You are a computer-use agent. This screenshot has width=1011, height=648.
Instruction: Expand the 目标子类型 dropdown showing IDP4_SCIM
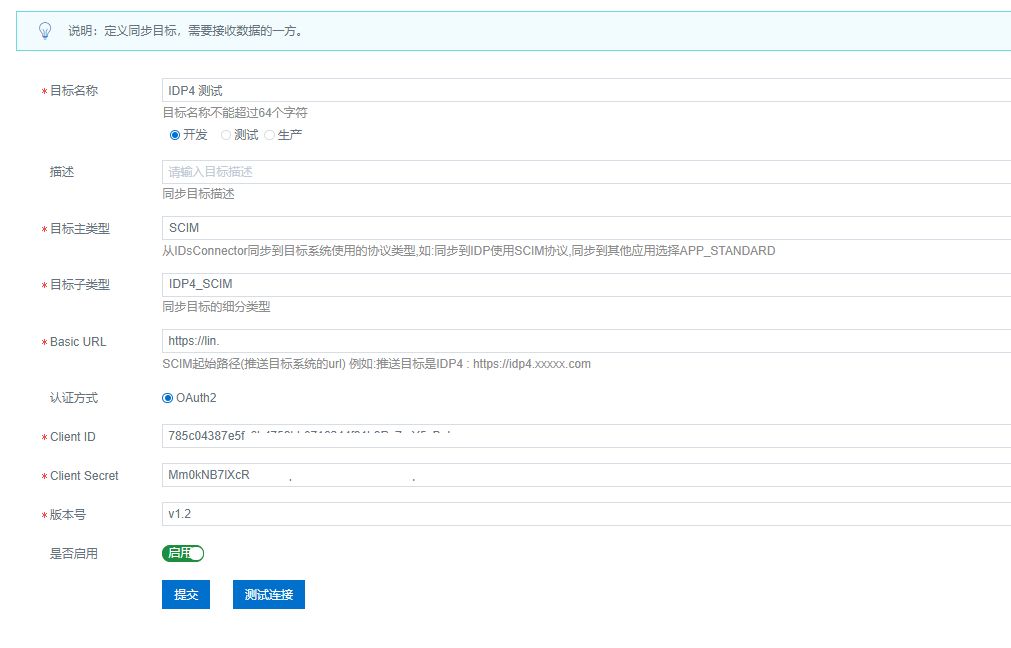pos(585,284)
